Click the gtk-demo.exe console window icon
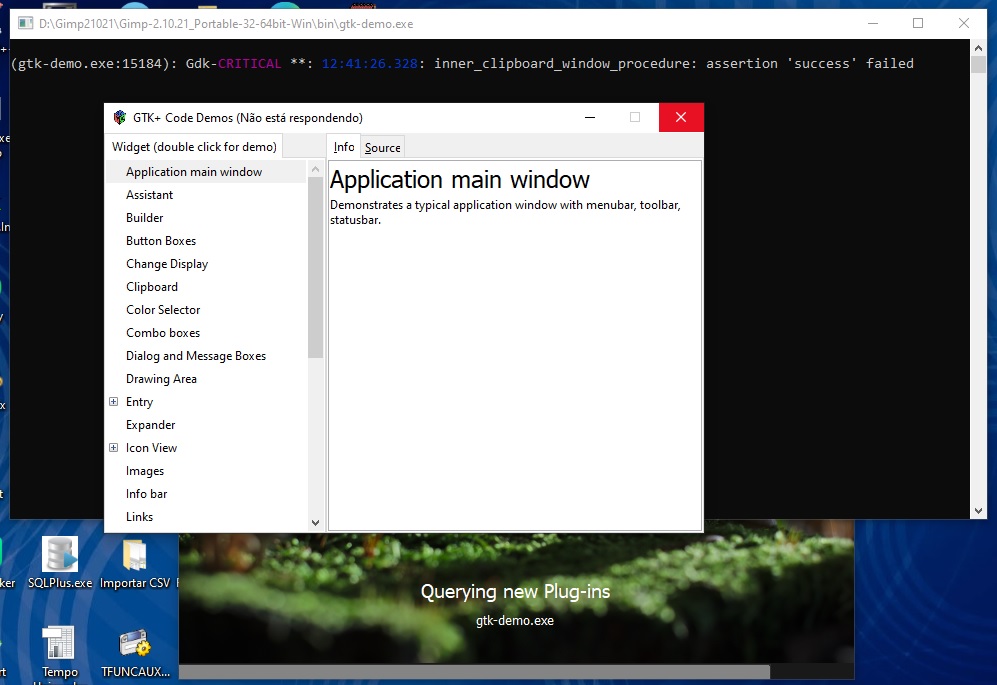The image size is (997, 685). [x=25, y=23]
